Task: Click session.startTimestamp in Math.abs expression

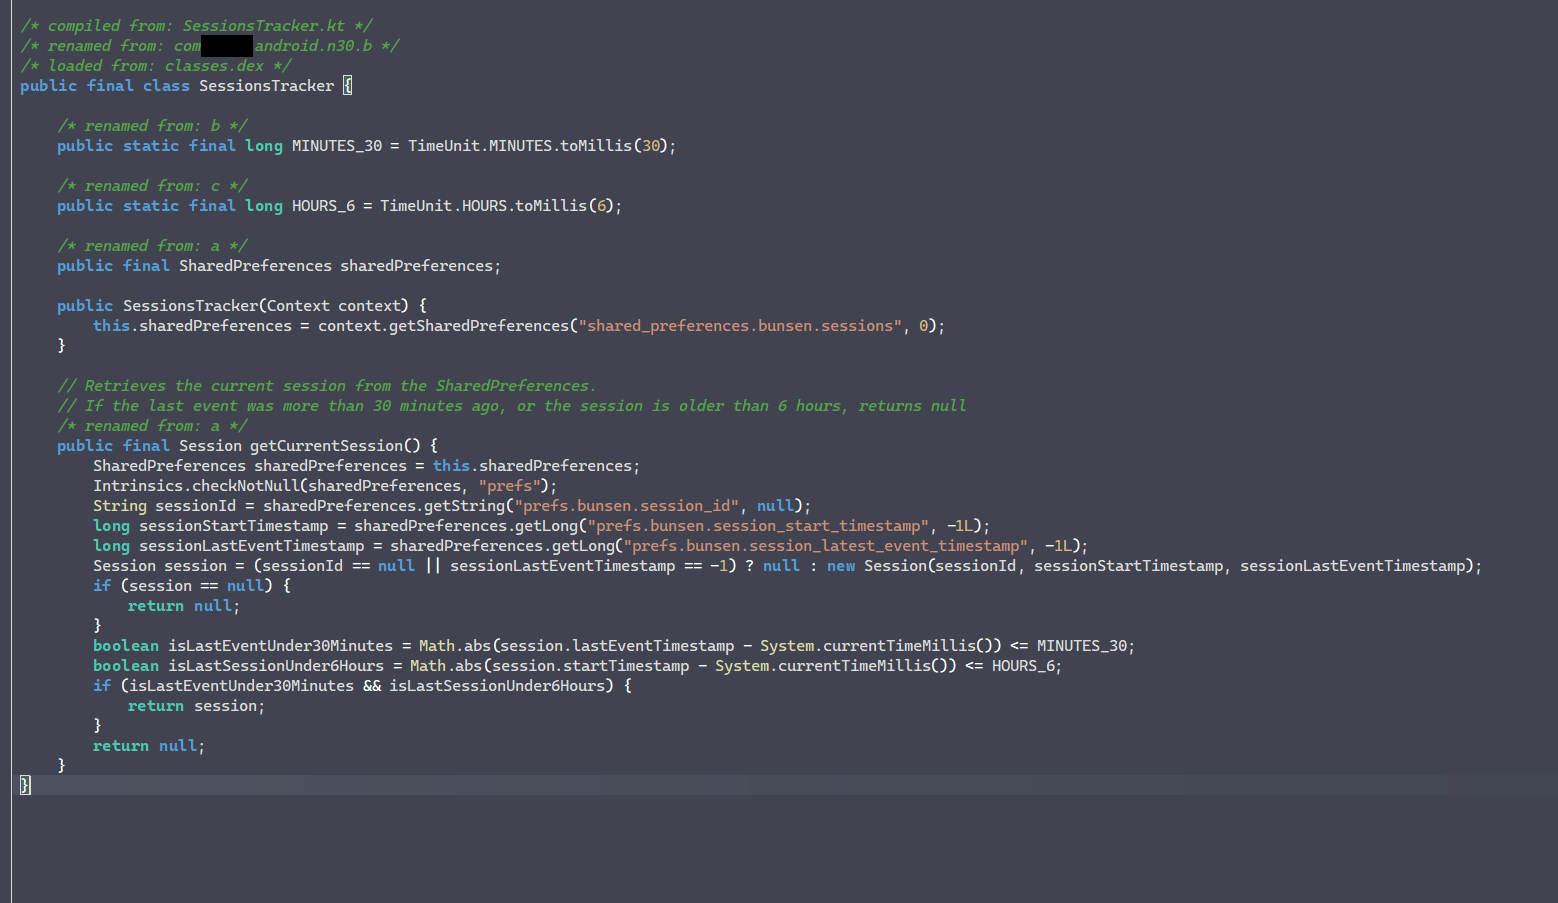Action: click(x=590, y=666)
